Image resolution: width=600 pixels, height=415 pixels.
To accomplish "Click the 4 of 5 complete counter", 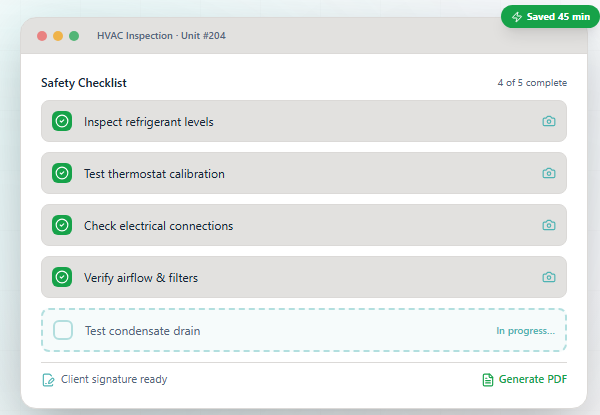I will 532,83.
